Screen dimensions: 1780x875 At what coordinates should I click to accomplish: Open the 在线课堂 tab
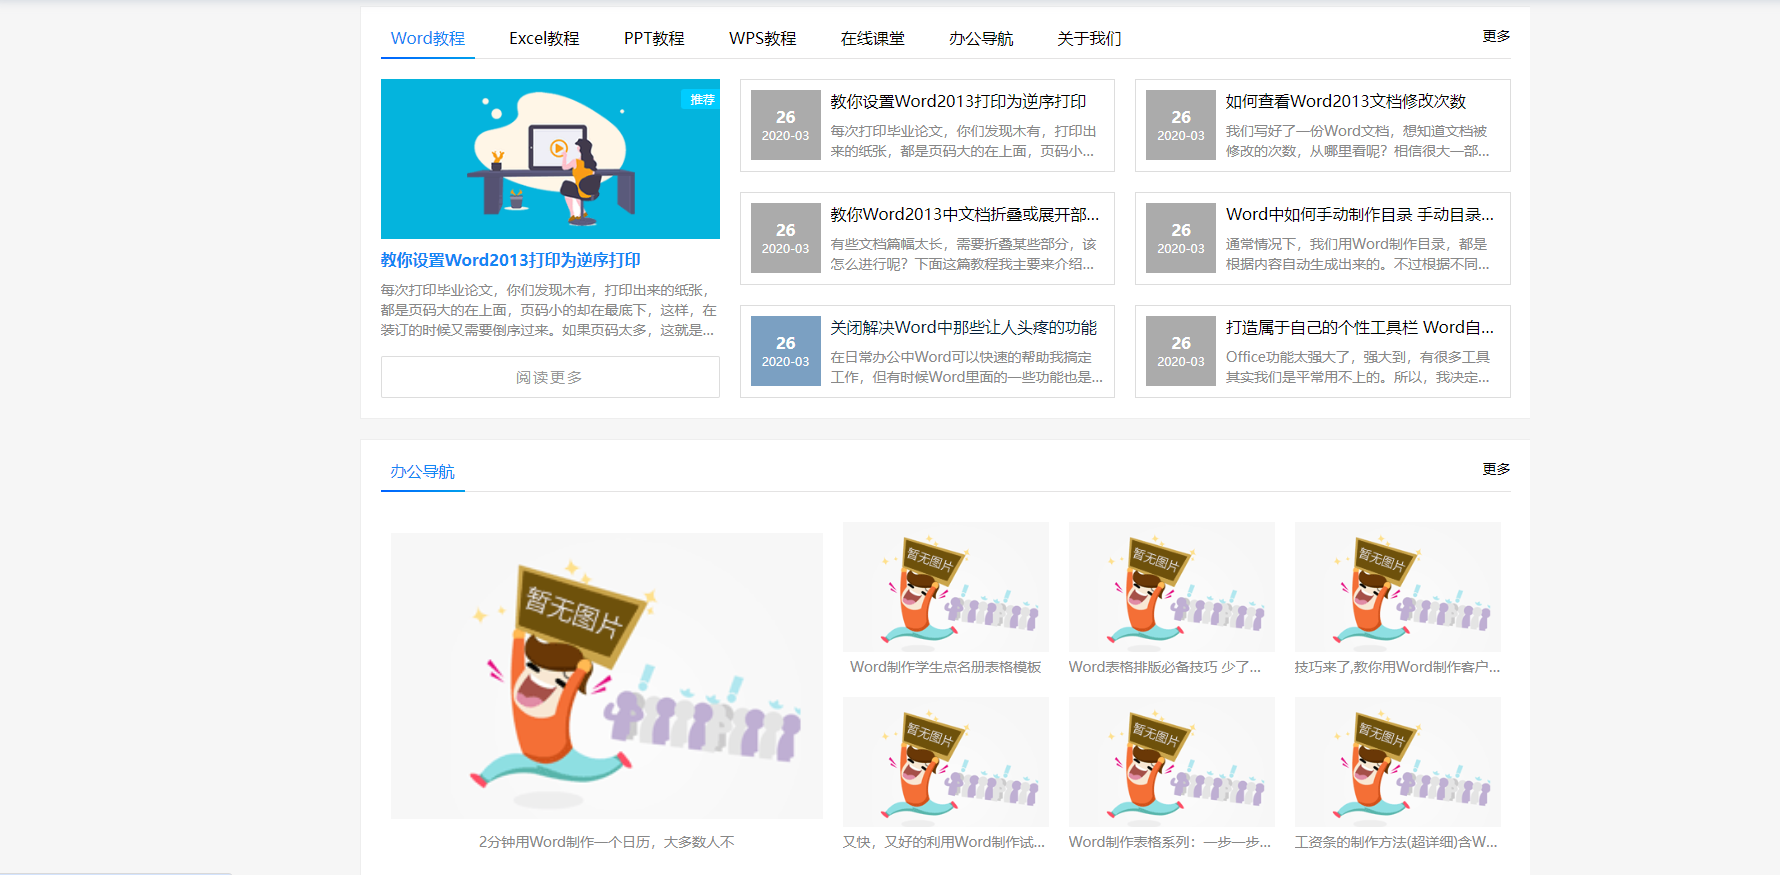[872, 38]
